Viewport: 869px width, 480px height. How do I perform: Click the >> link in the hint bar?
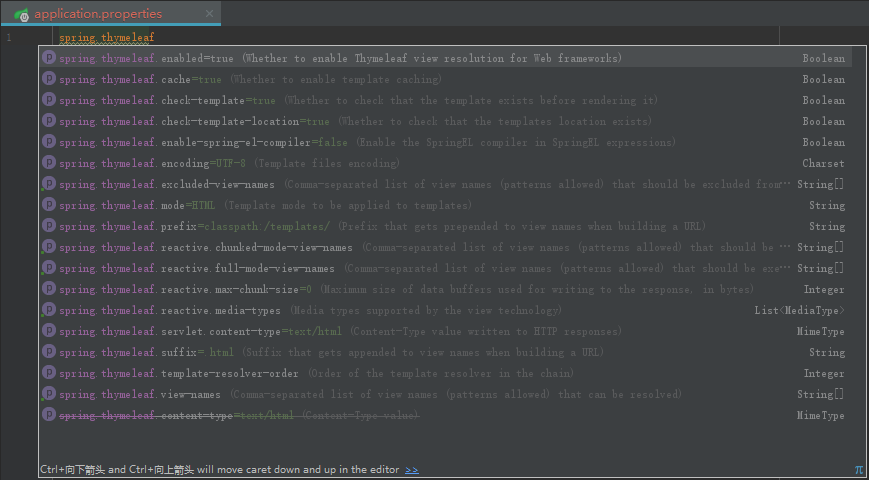pos(412,469)
